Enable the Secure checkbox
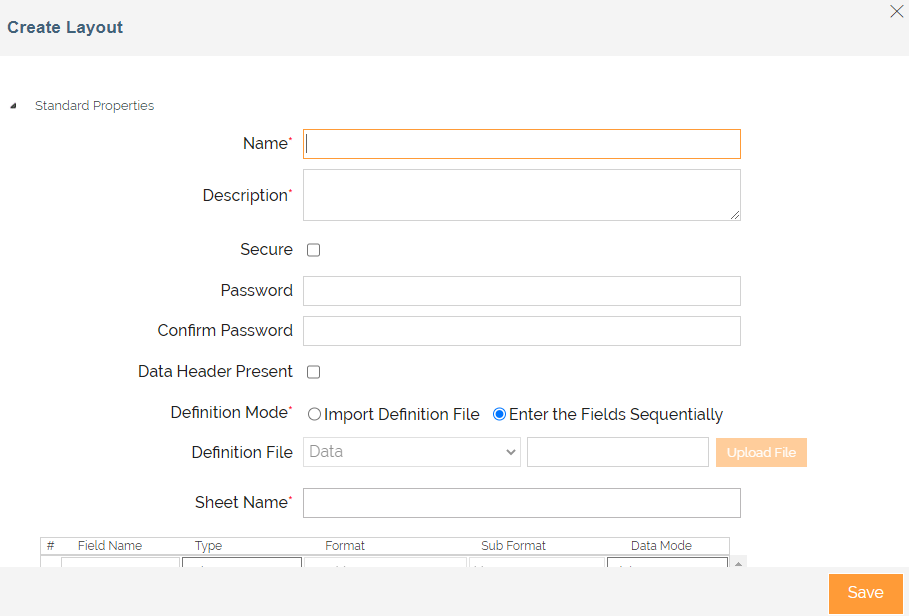The height and width of the screenshot is (616, 909). click(313, 250)
